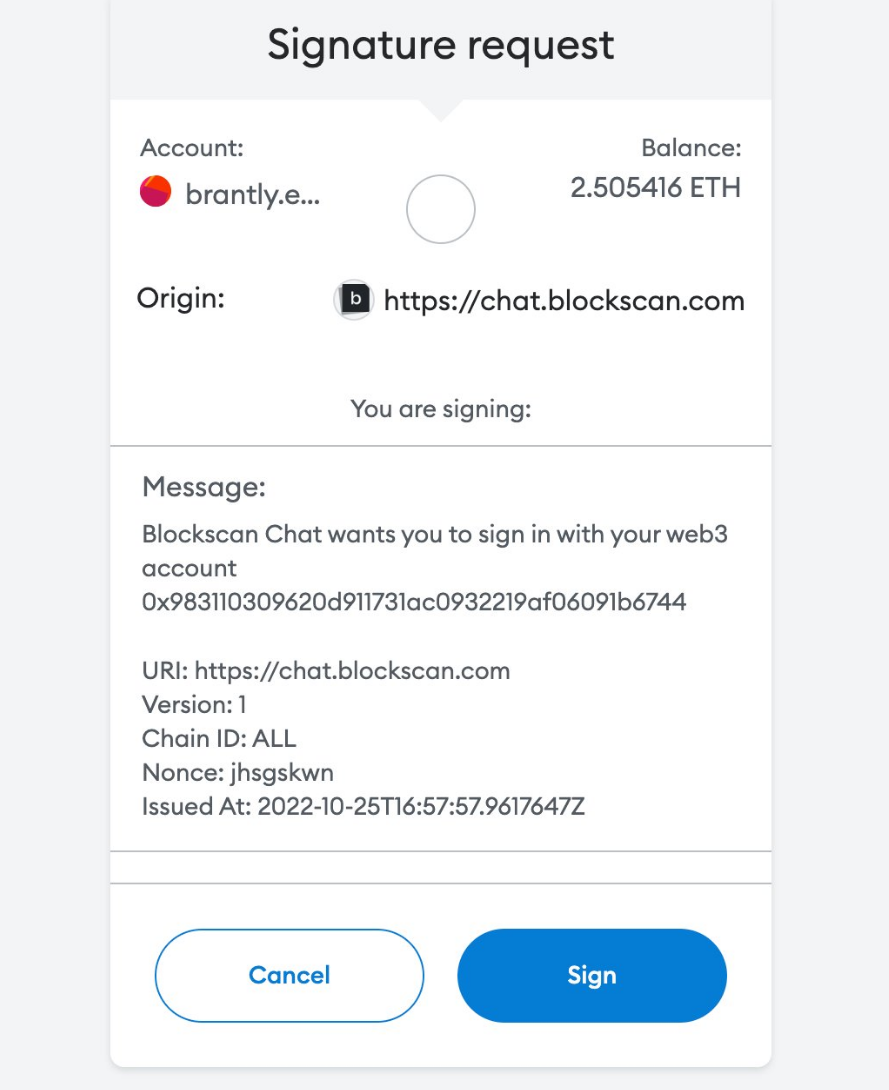Viewport: 889px width, 1090px height.
Task: Click the Blockscan 'b' origin icon
Action: [x=353, y=299]
